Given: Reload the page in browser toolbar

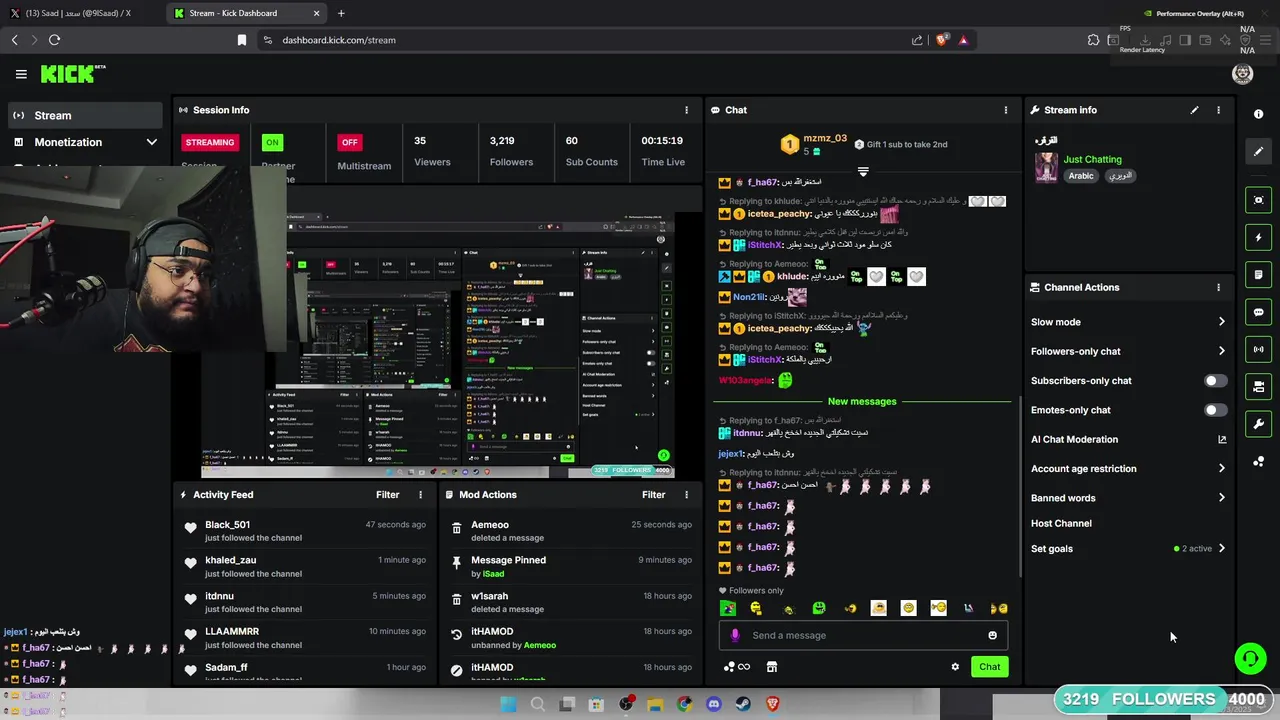Looking at the screenshot, I should click(x=54, y=40).
